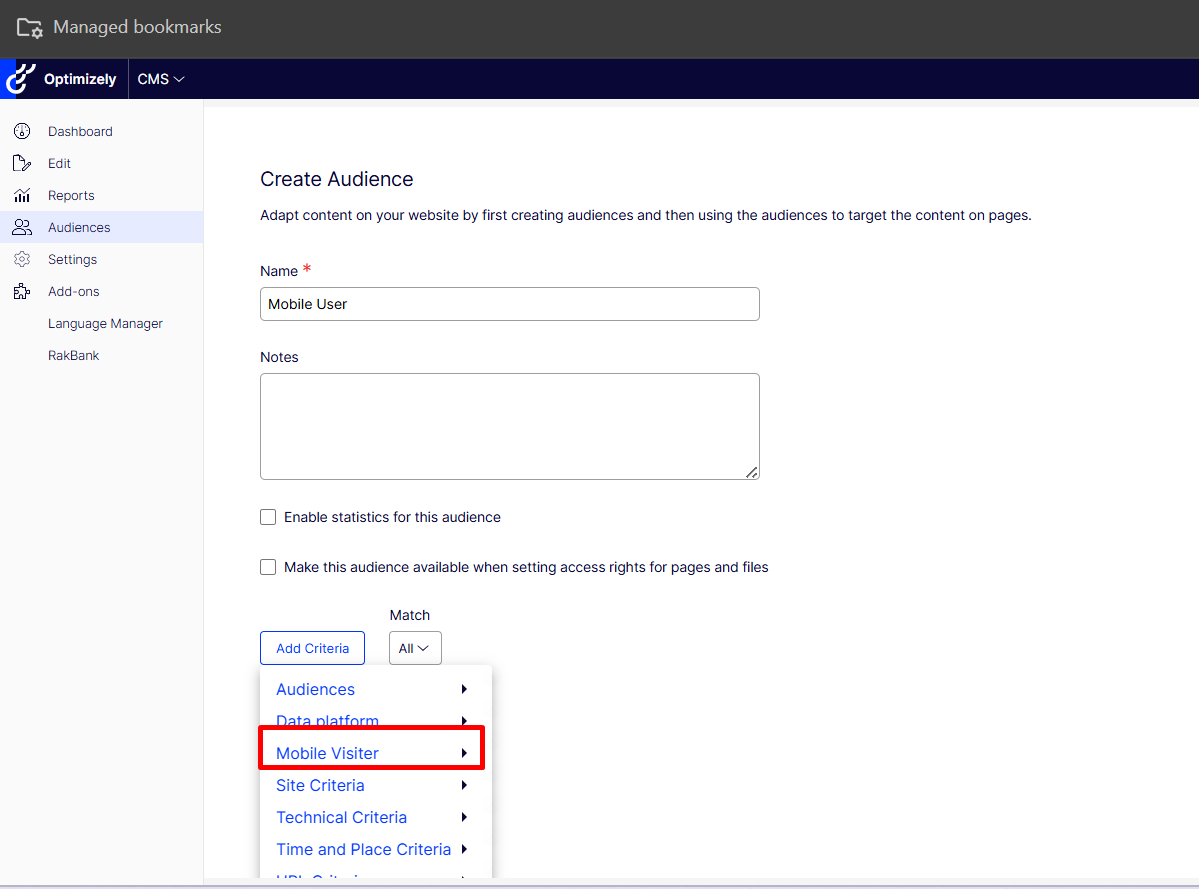The height and width of the screenshot is (889, 1199).
Task: Open the Dashboard gauge icon
Action: click(22, 131)
